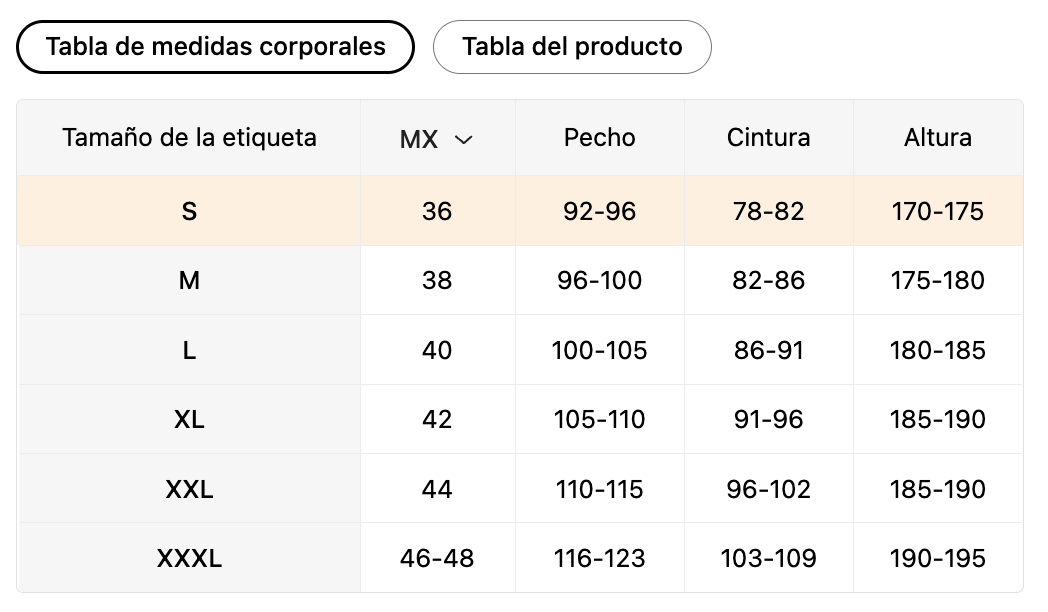Screen dimensions: 1048x612
Task: Select the XXL size row label
Action: click(x=189, y=489)
